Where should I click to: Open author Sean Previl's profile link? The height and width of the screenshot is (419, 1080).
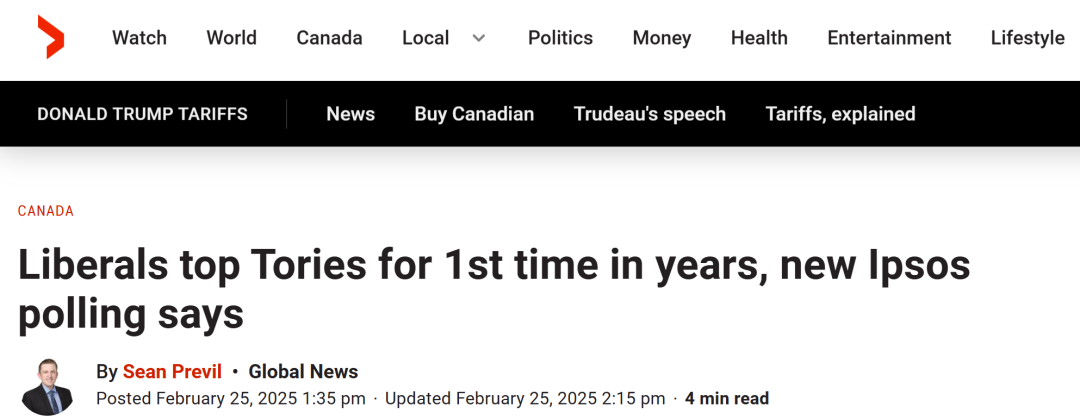click(x=172, y=372)
